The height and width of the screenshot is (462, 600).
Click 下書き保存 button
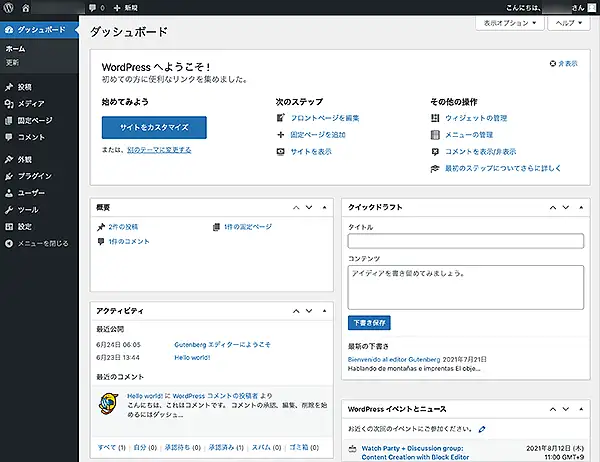(369, 323)
